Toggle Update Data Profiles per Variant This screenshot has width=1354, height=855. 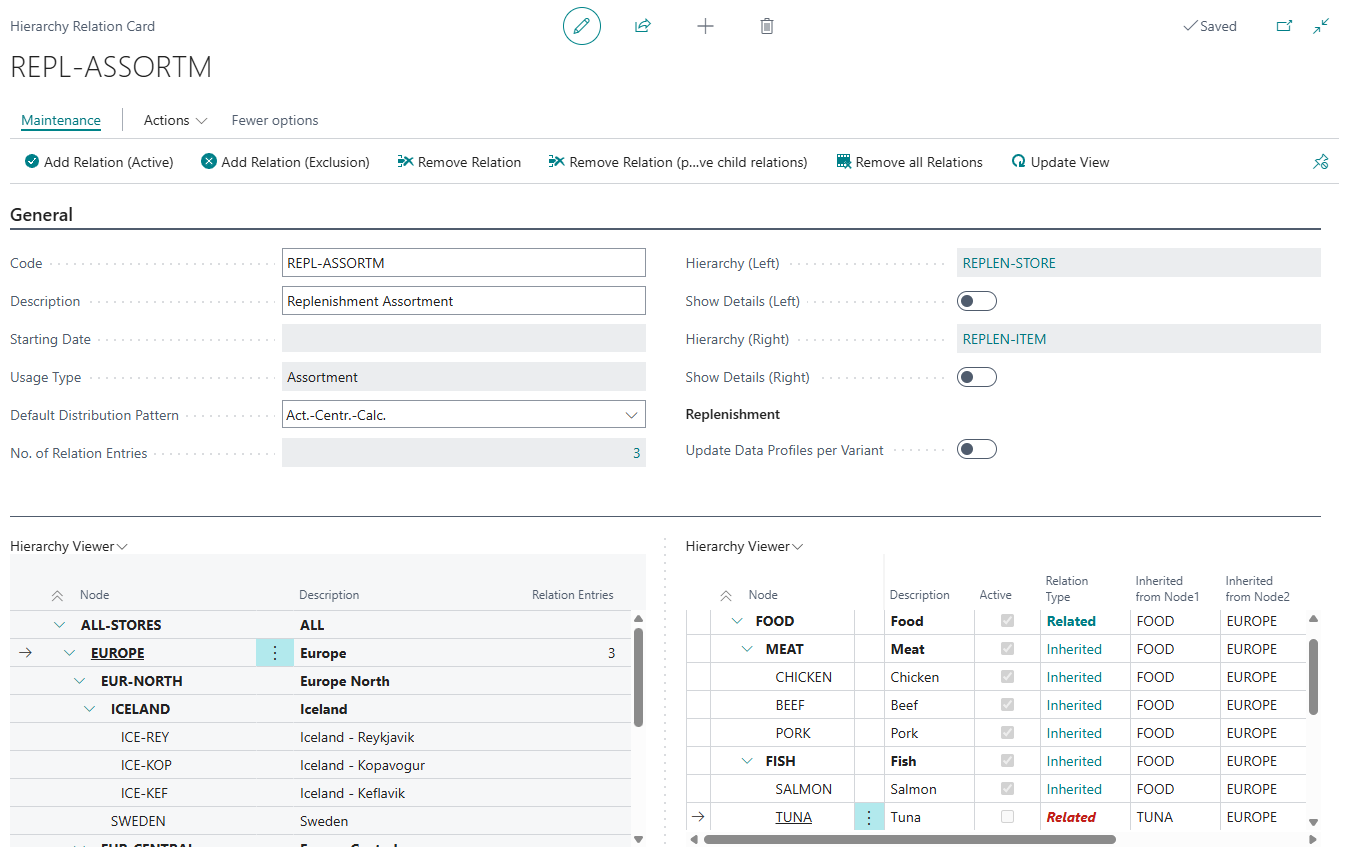976,449
